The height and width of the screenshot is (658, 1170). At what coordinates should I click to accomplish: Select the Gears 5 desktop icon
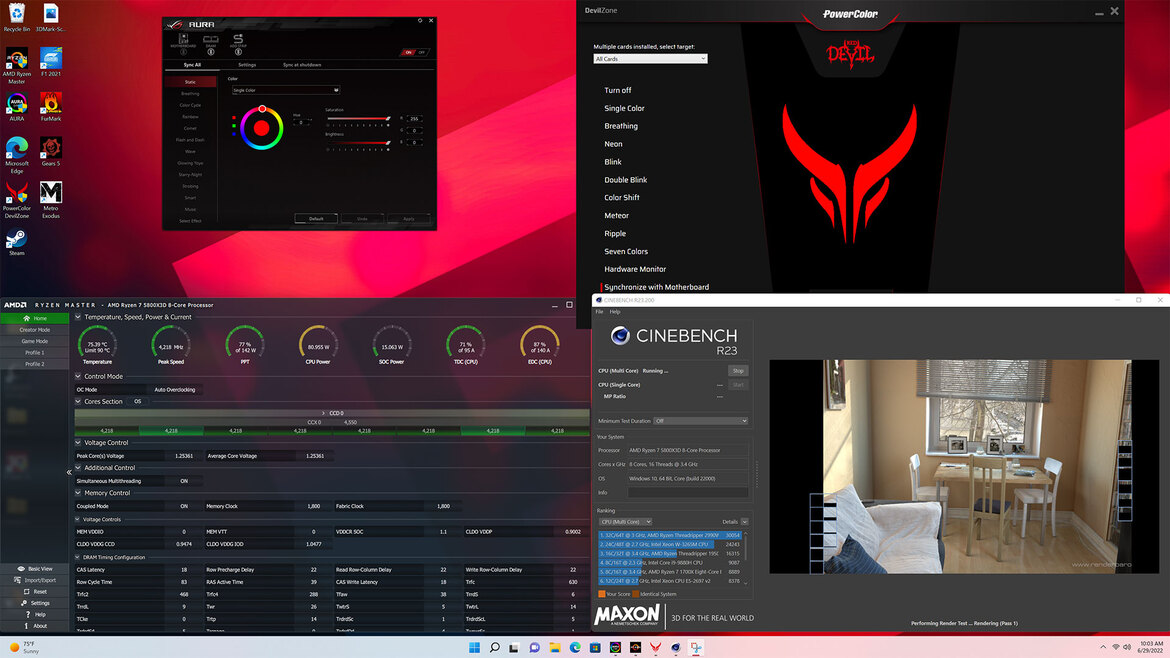(x=51, y=152)
